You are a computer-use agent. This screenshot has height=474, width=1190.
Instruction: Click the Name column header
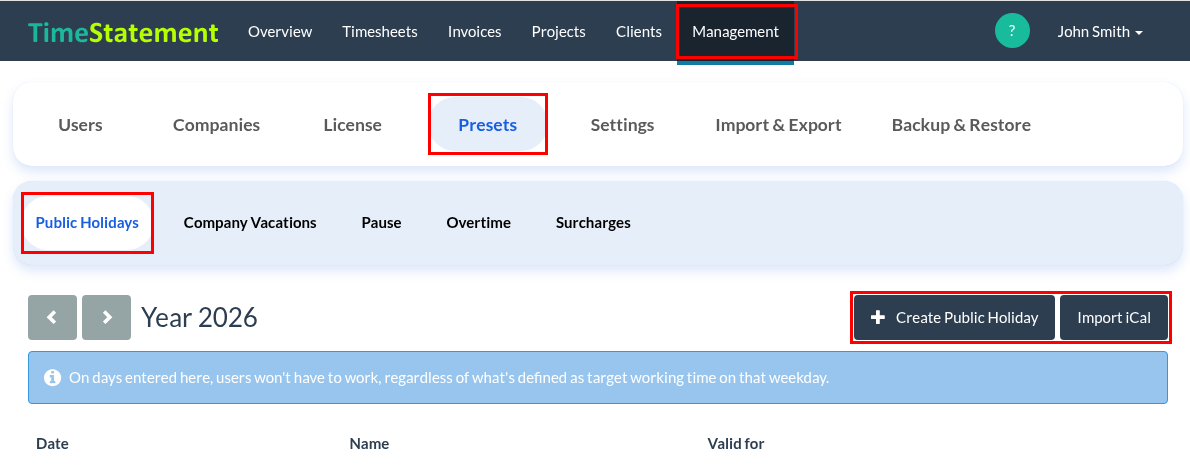pyautogui.click(x=369, y=444)
